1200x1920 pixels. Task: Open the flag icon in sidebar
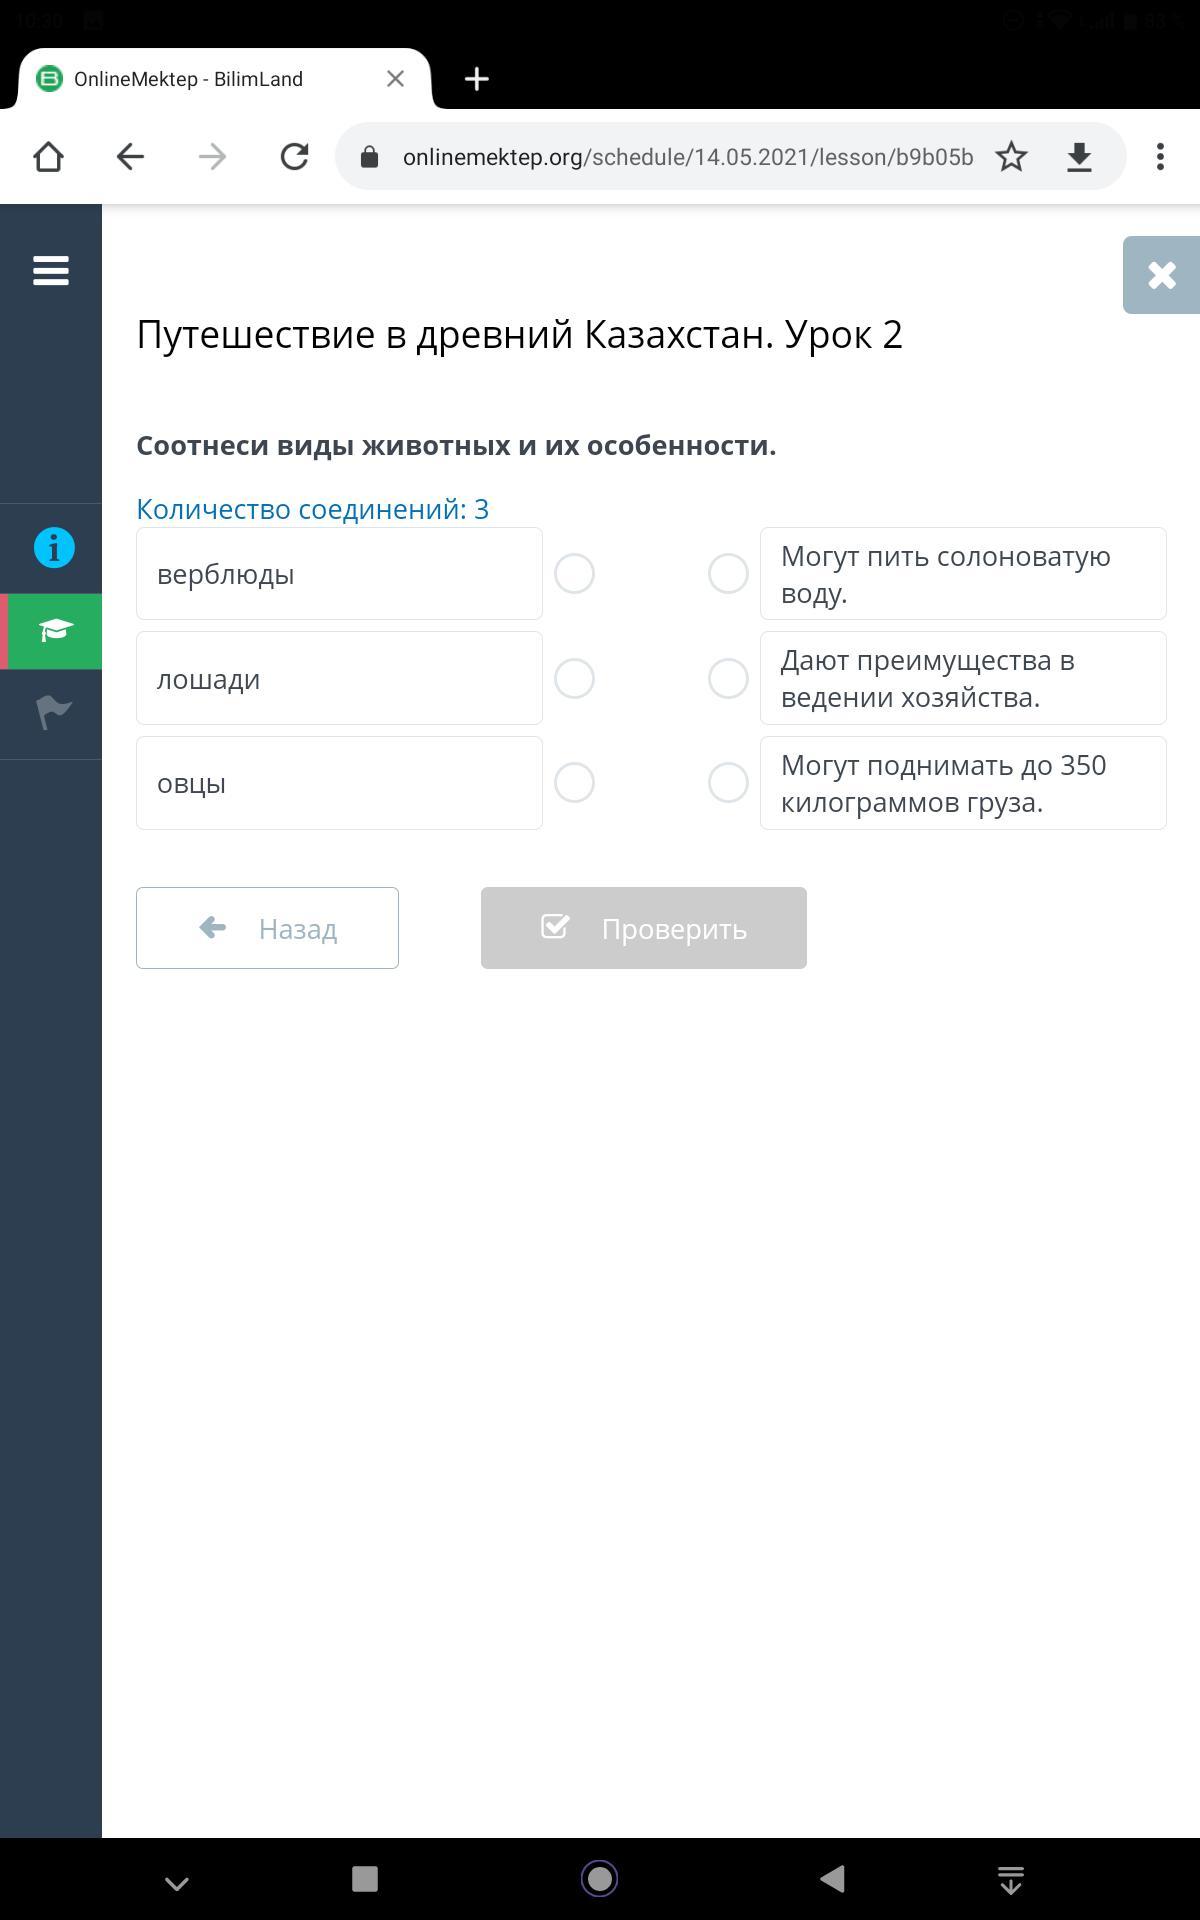pos(54,712)
